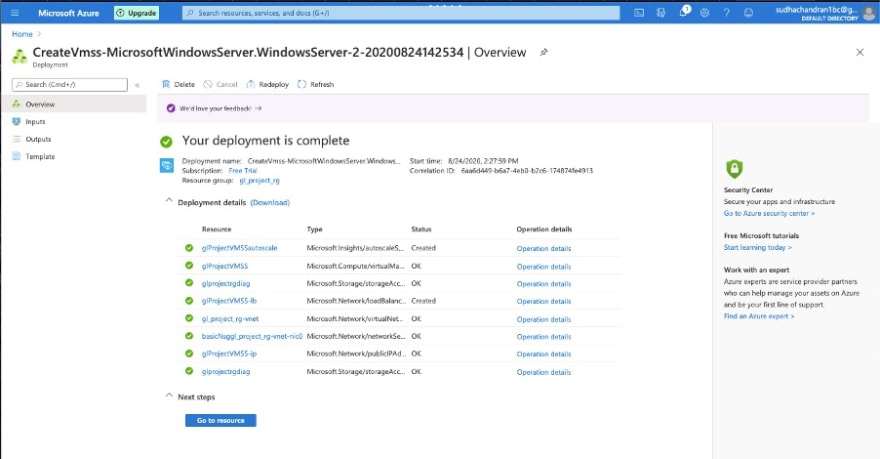Open Operation details for glProjectVMSSautoscale
Screen dimensions: 880x459
click(x=544, y=248)
